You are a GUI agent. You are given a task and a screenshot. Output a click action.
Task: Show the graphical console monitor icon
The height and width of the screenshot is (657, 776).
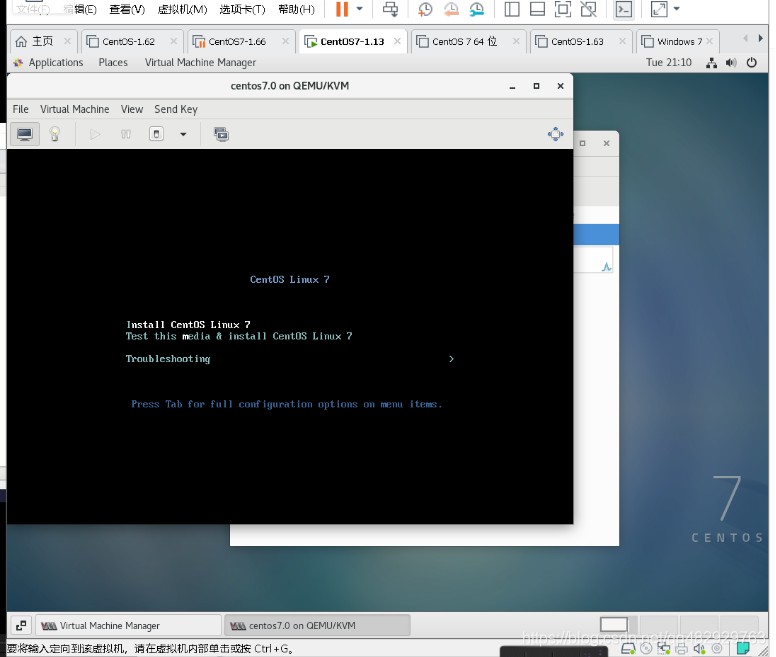(x=25, y=134)
